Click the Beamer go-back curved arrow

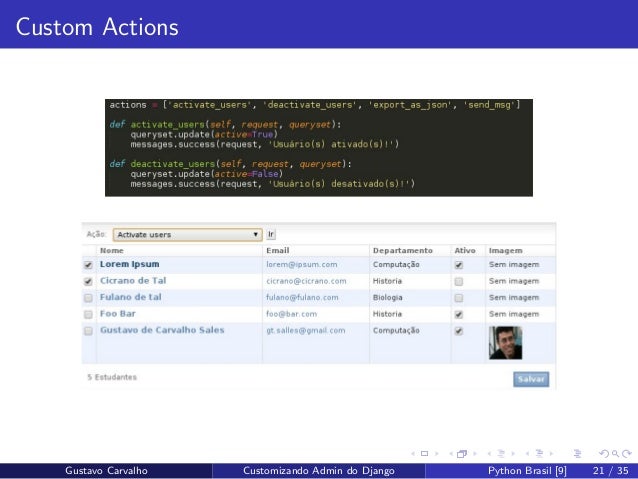(604, 453)
